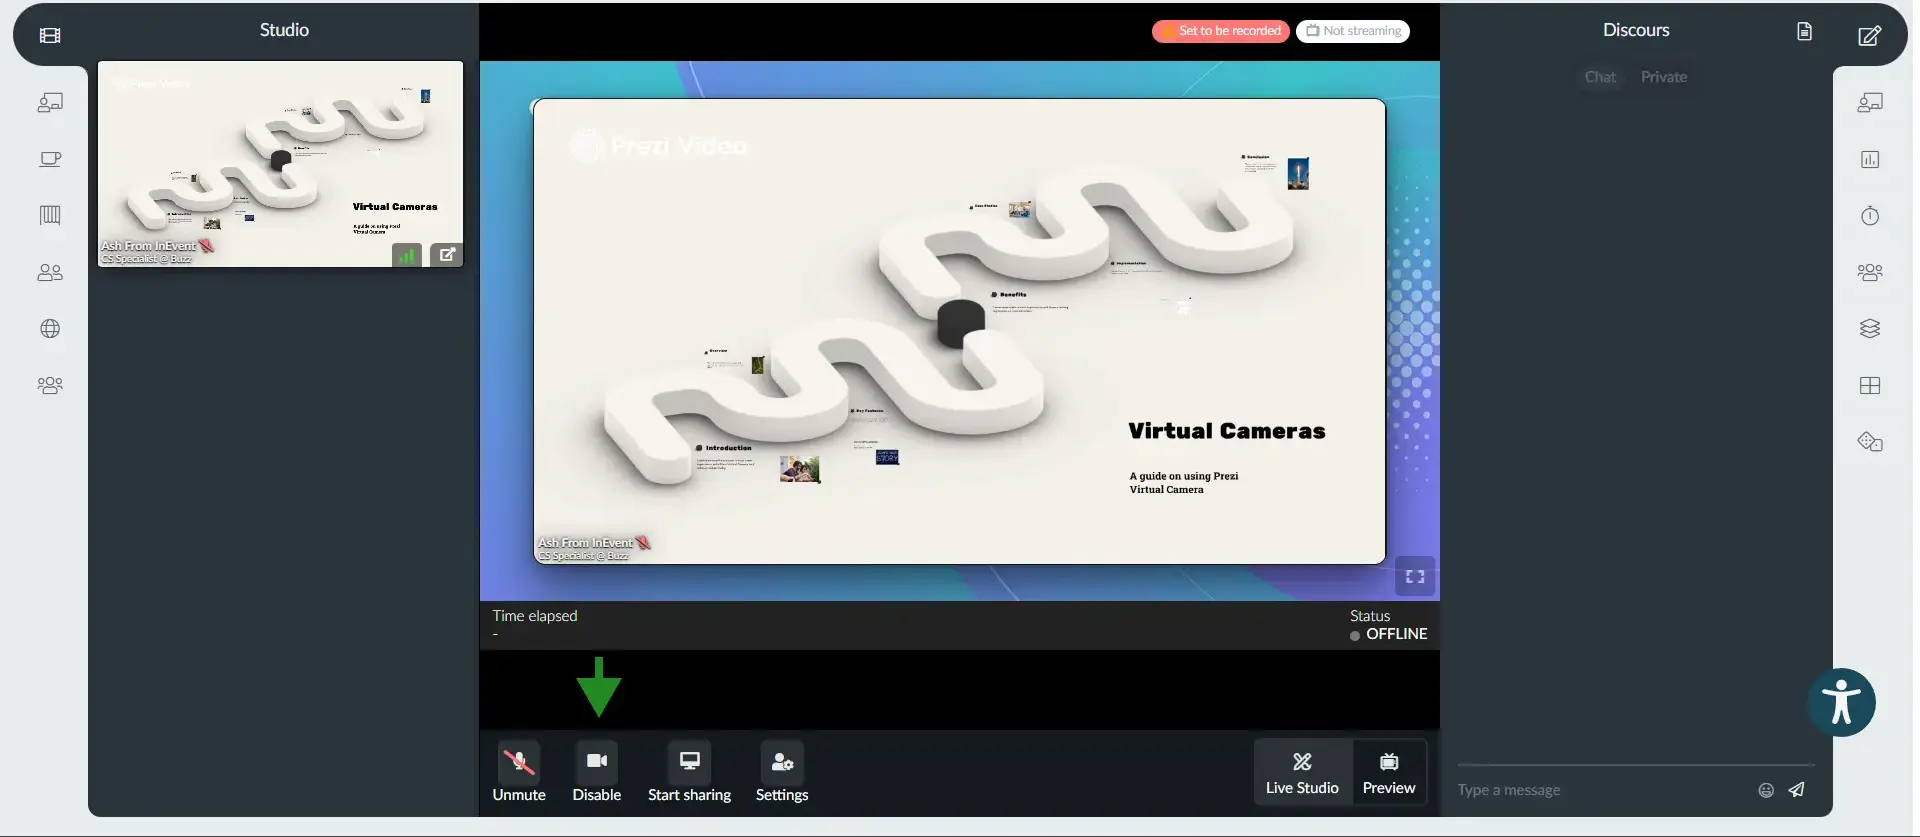Click the timer icon in right sidebar
Screen dimensions: 1920x837
[x=1870, y=215]
